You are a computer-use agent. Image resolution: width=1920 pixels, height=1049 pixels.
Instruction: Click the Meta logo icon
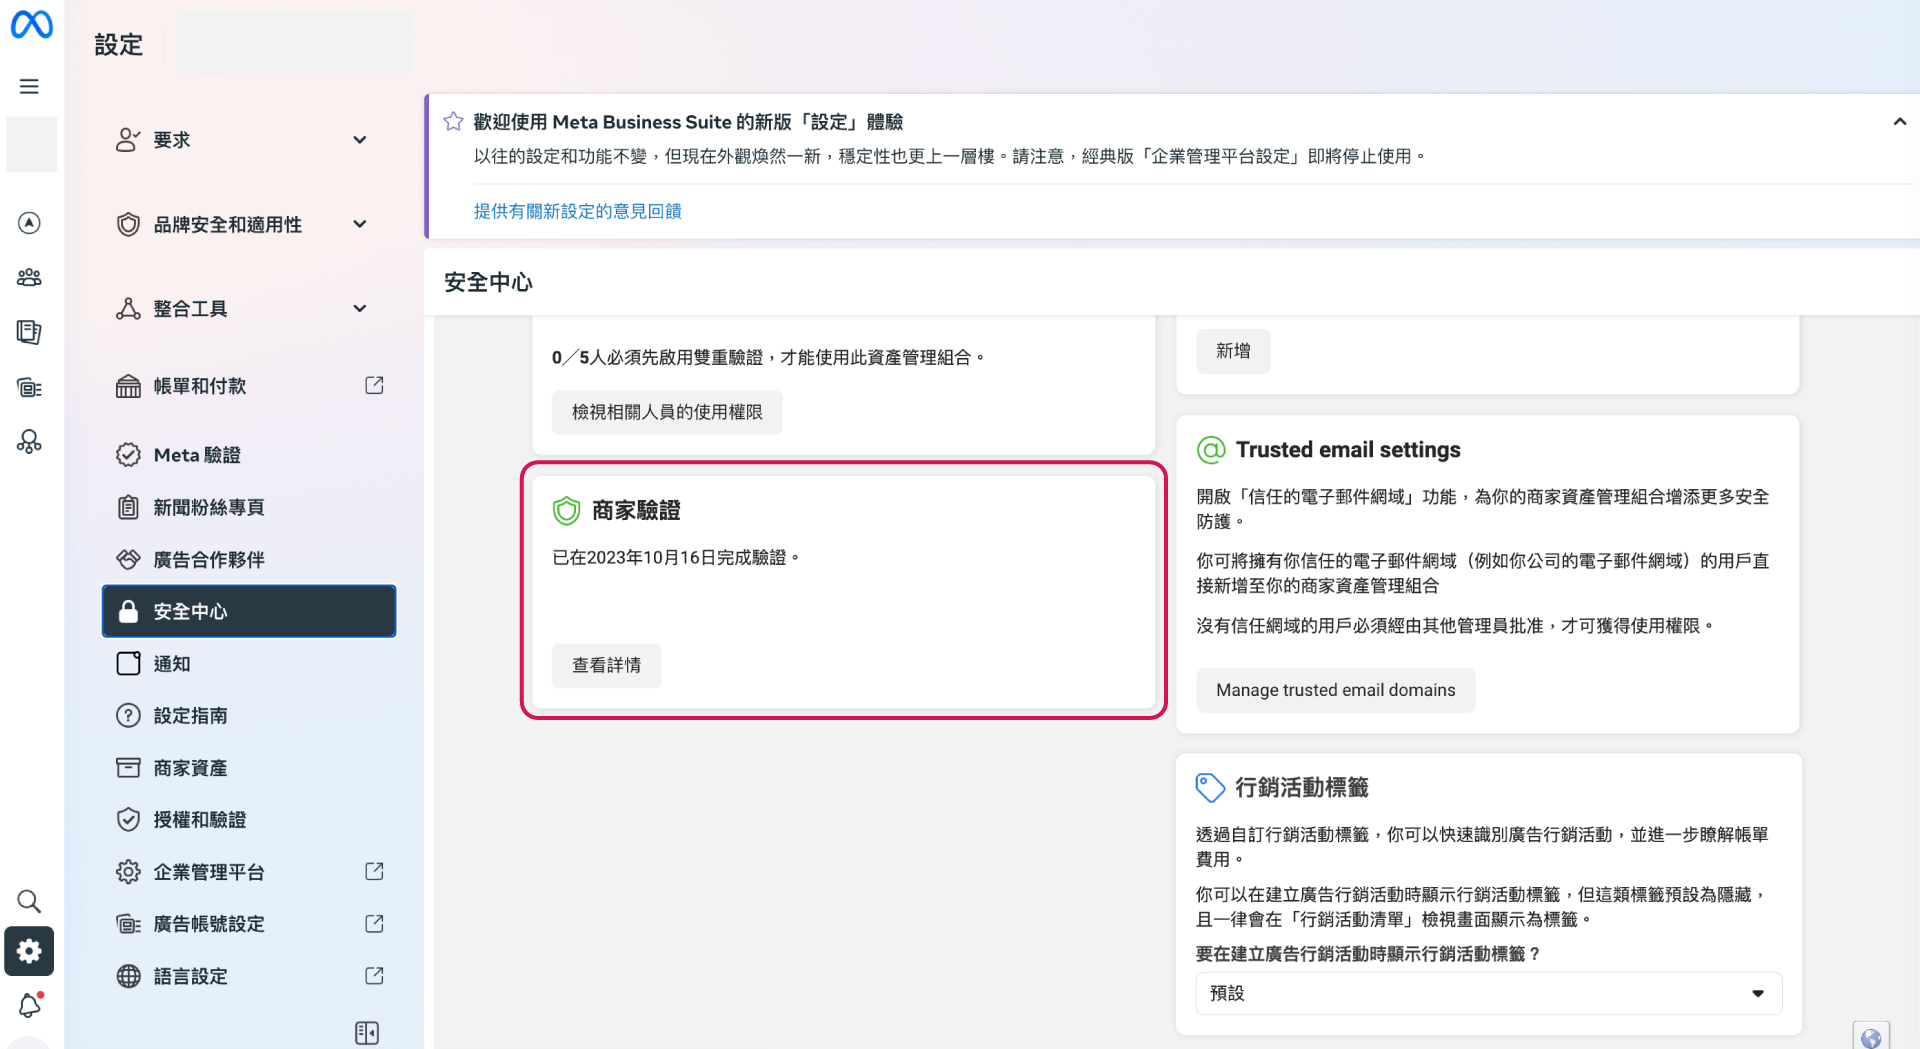(31, 24)
